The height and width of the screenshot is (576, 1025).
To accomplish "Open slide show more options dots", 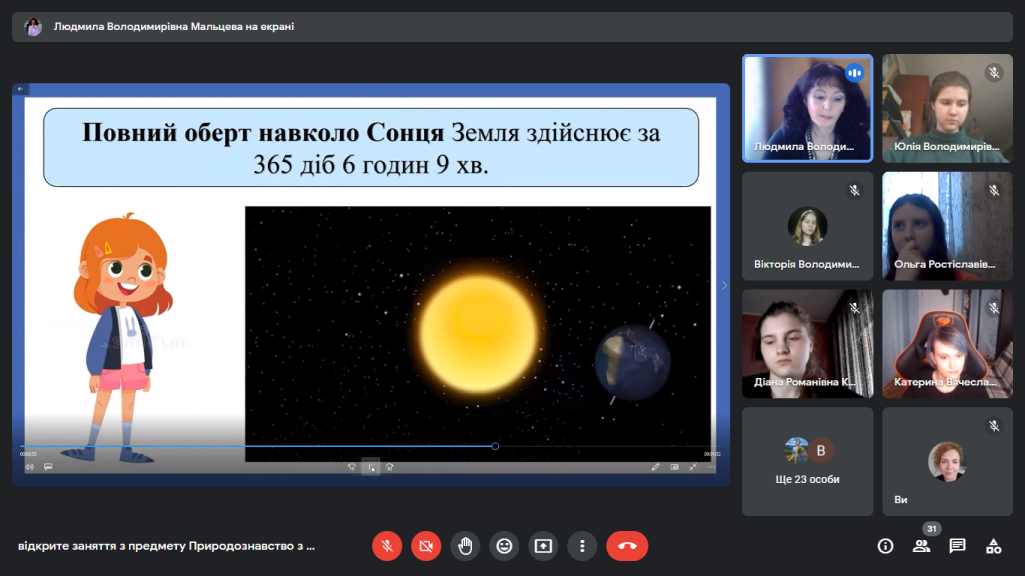I will pyautogui.click(x=711, y=467).
